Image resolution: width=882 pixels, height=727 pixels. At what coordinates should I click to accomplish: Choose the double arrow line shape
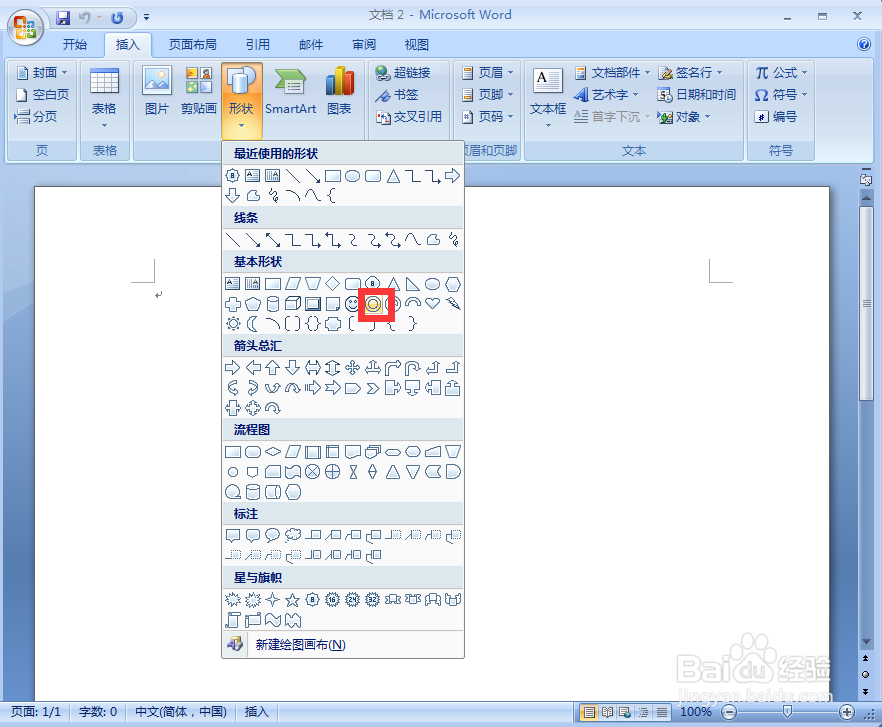click(273, 240)
